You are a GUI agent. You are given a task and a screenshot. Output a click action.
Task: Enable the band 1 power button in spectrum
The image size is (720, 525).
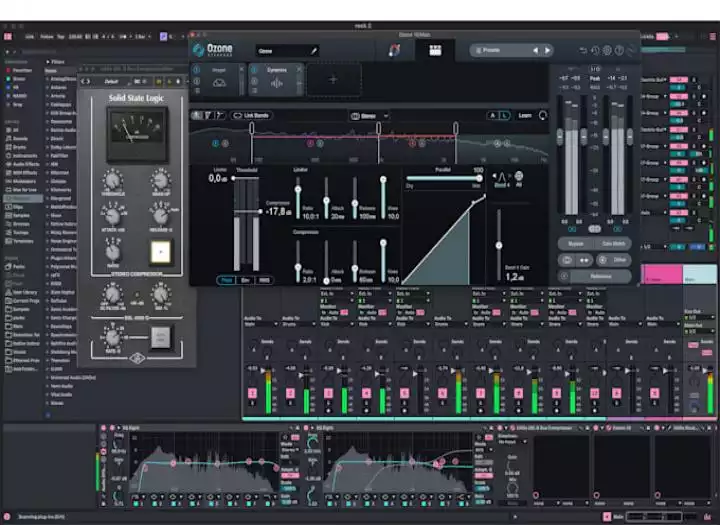(x=215, y=143)
